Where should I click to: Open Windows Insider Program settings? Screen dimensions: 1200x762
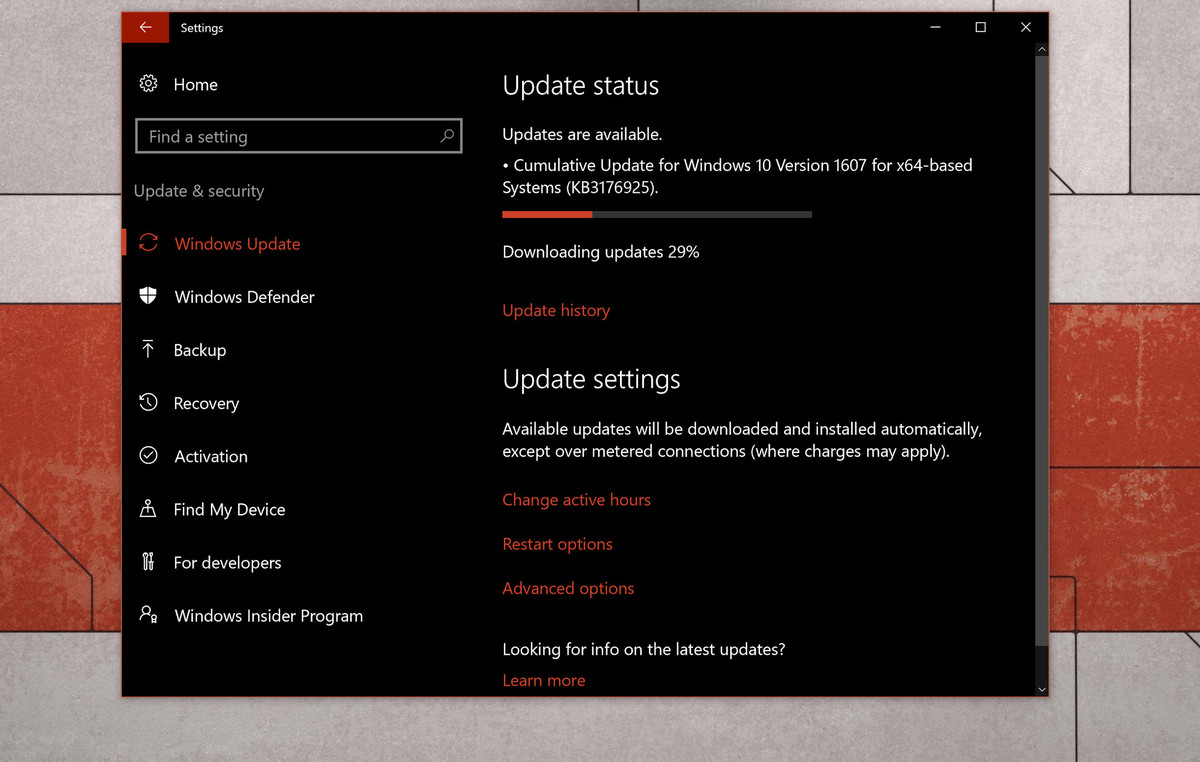[268, 616]
